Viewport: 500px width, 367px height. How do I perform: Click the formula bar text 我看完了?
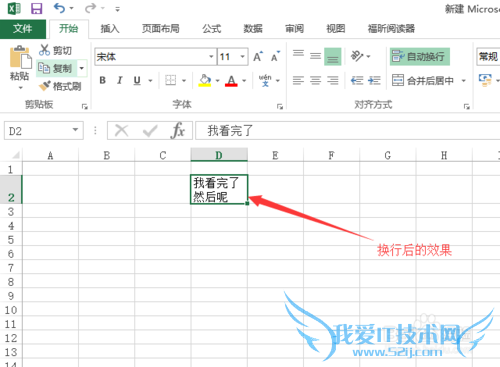230,130
